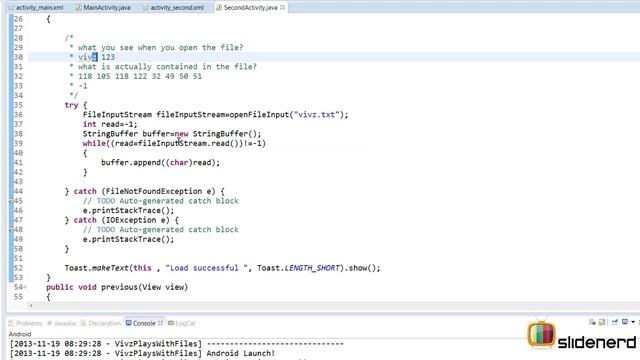Click the LogCat view icon

coord(171,323)
